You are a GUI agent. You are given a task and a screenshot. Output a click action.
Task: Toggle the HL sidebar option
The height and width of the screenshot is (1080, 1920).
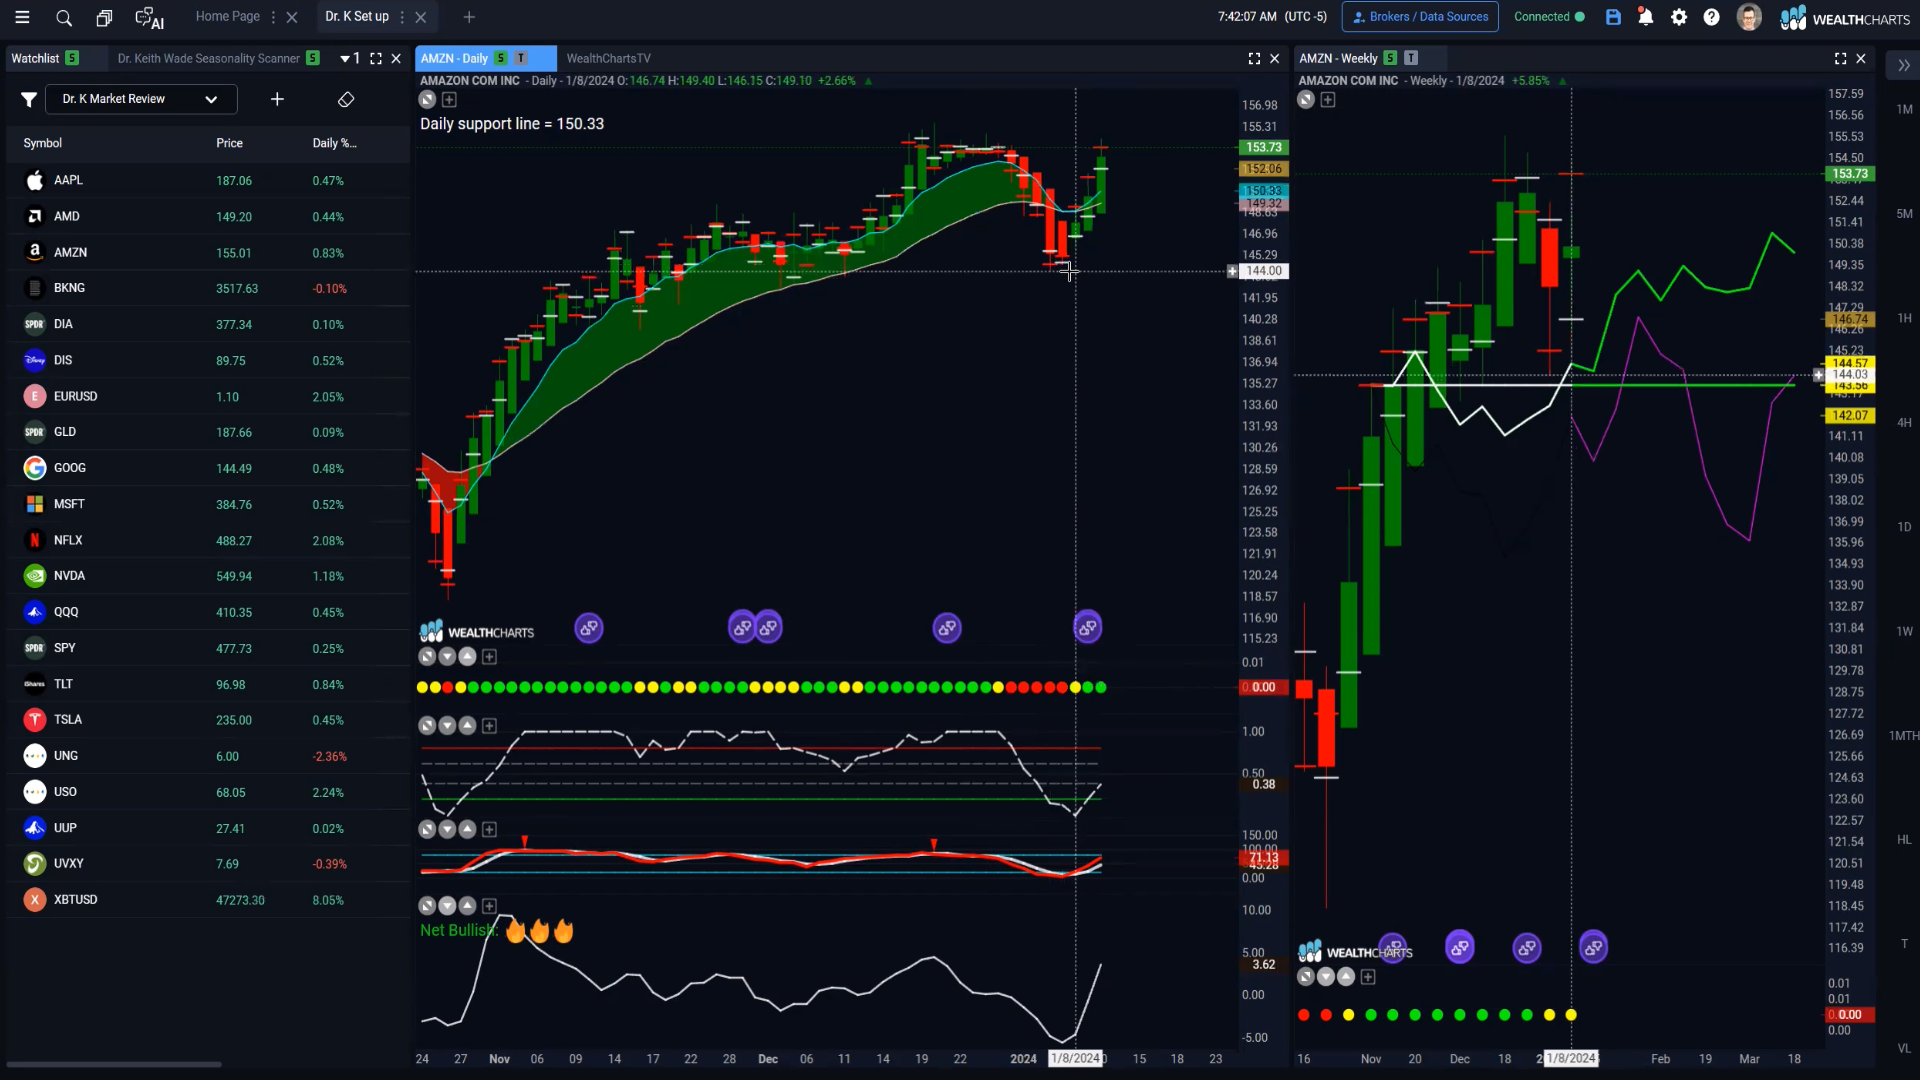coord(1904,840)
